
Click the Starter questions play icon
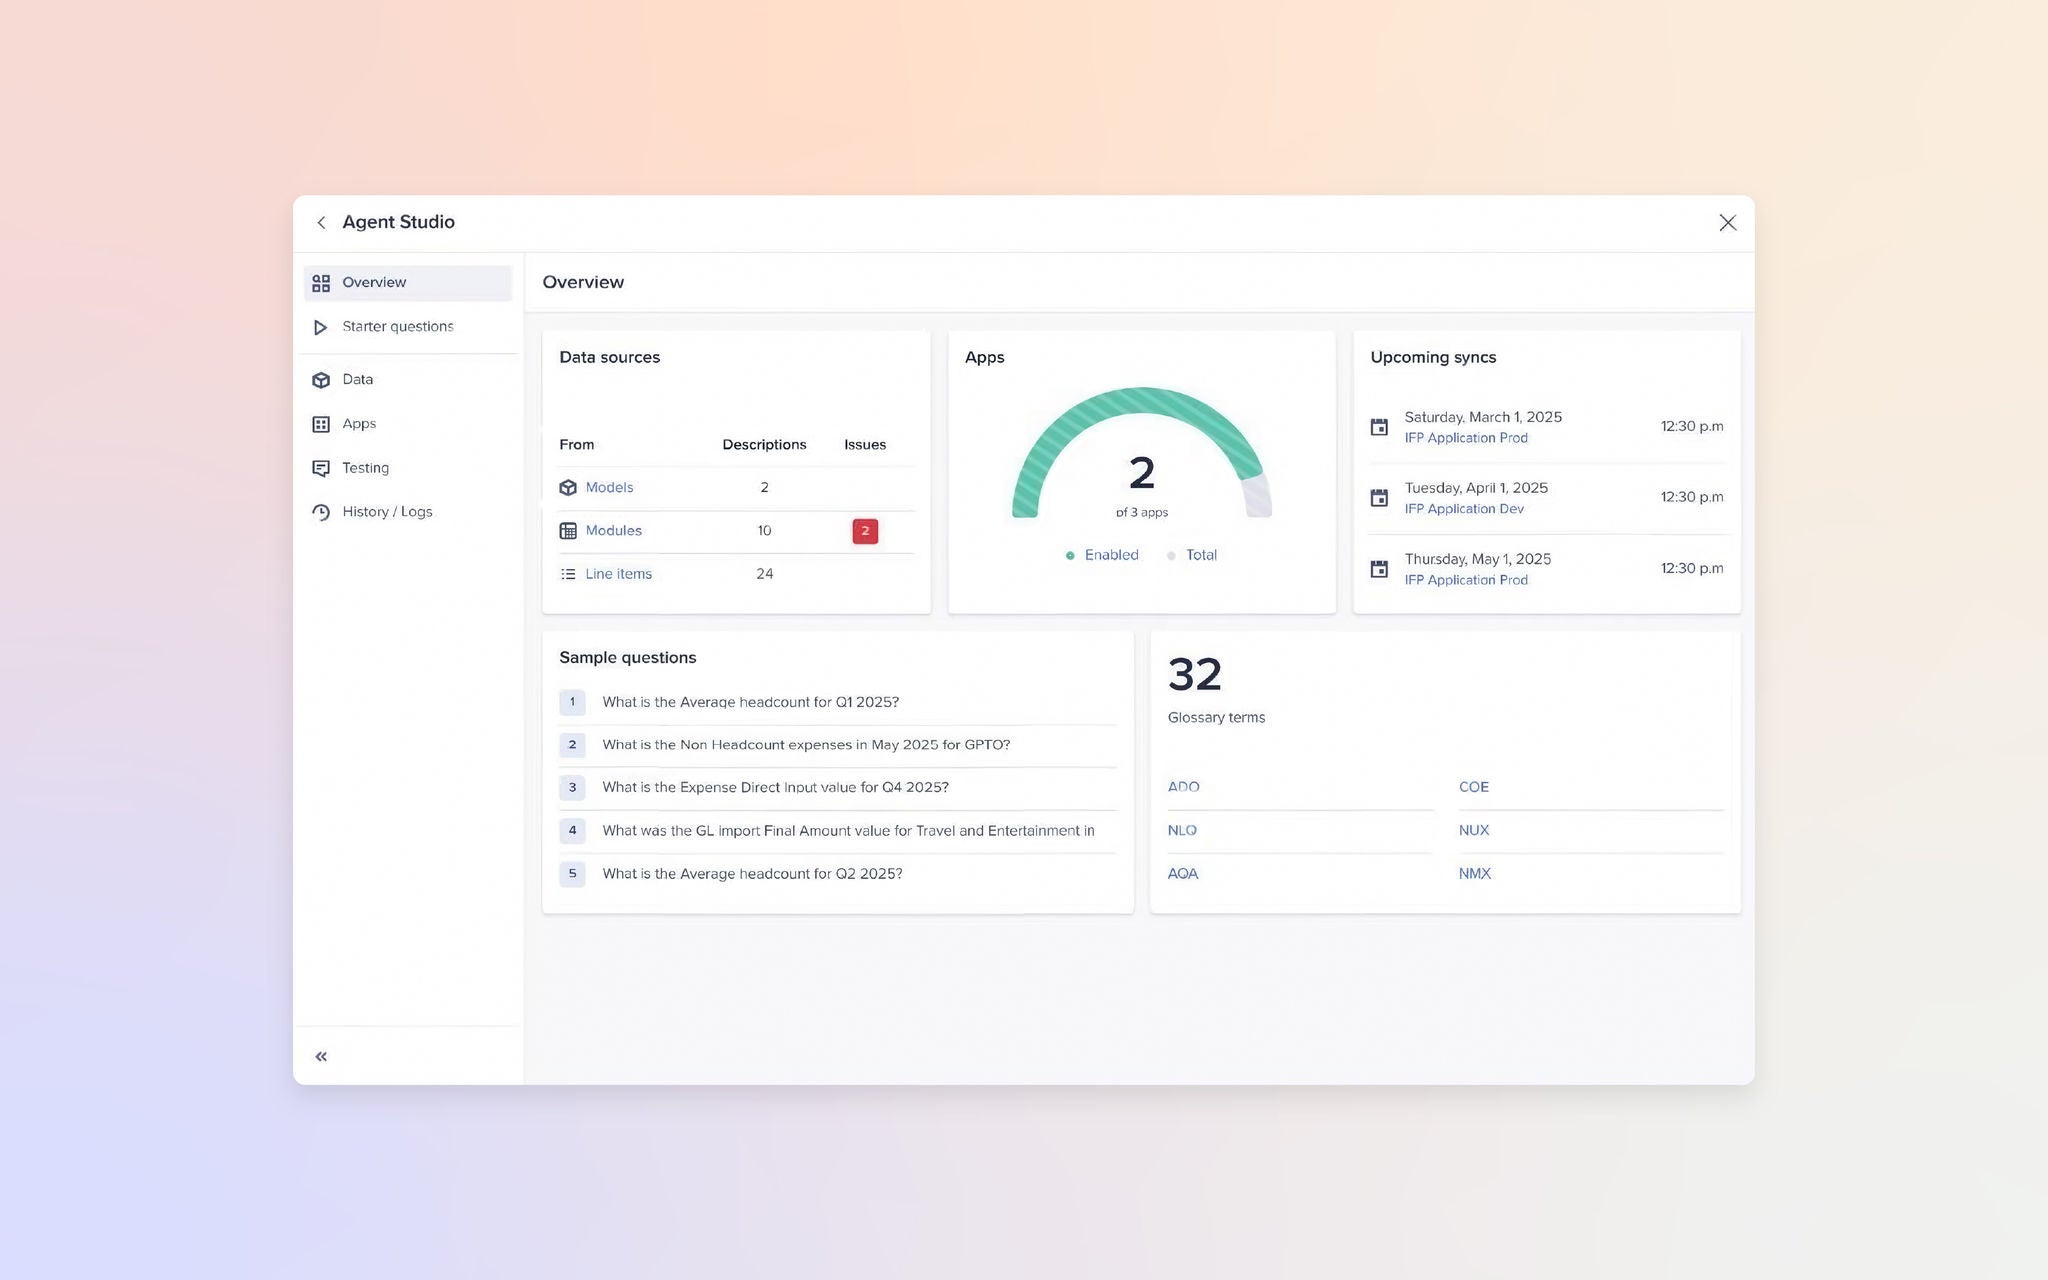click(321, 327)
